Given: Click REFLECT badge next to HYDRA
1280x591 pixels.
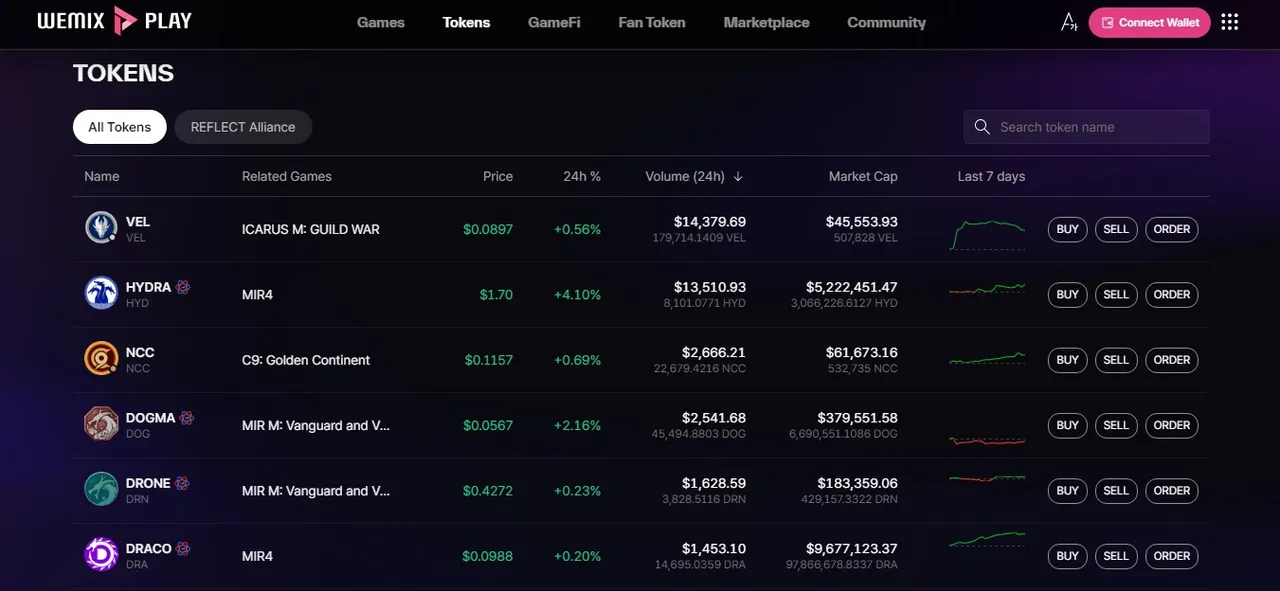Looking at the screenshot, I should [183, 287].
